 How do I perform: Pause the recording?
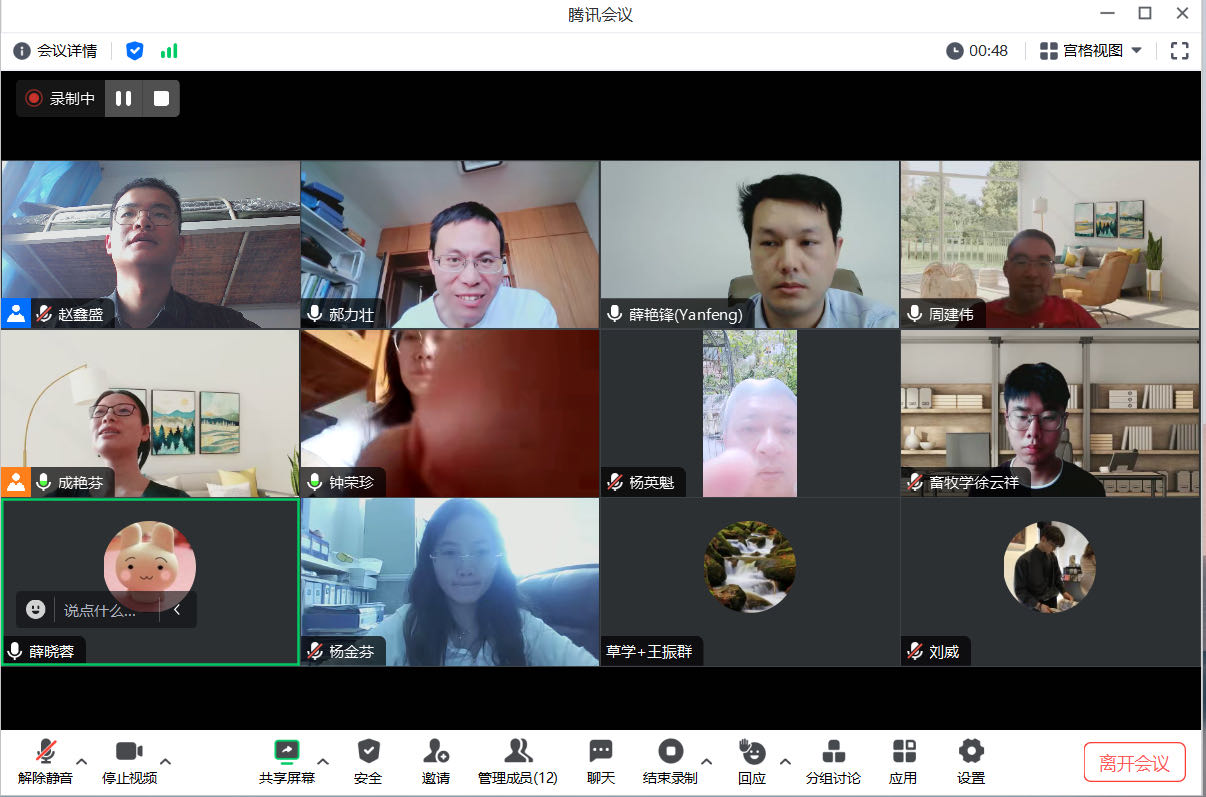(x=124, y=98)
